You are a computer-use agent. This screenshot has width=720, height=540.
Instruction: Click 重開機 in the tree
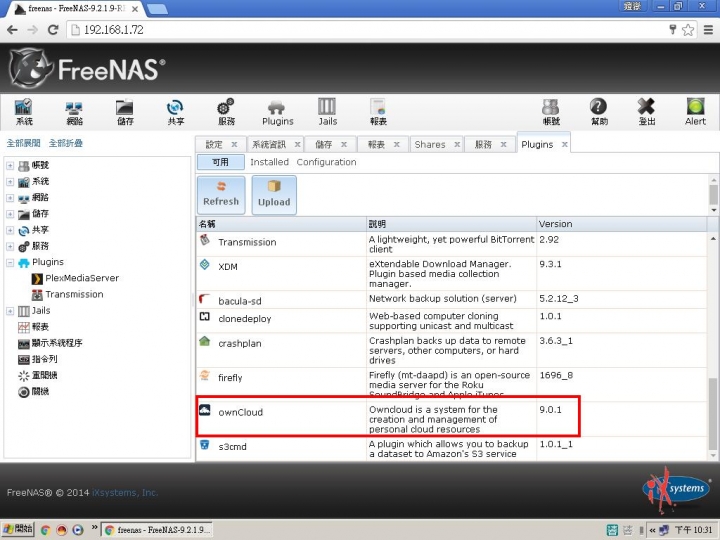(x=45, y=375)
